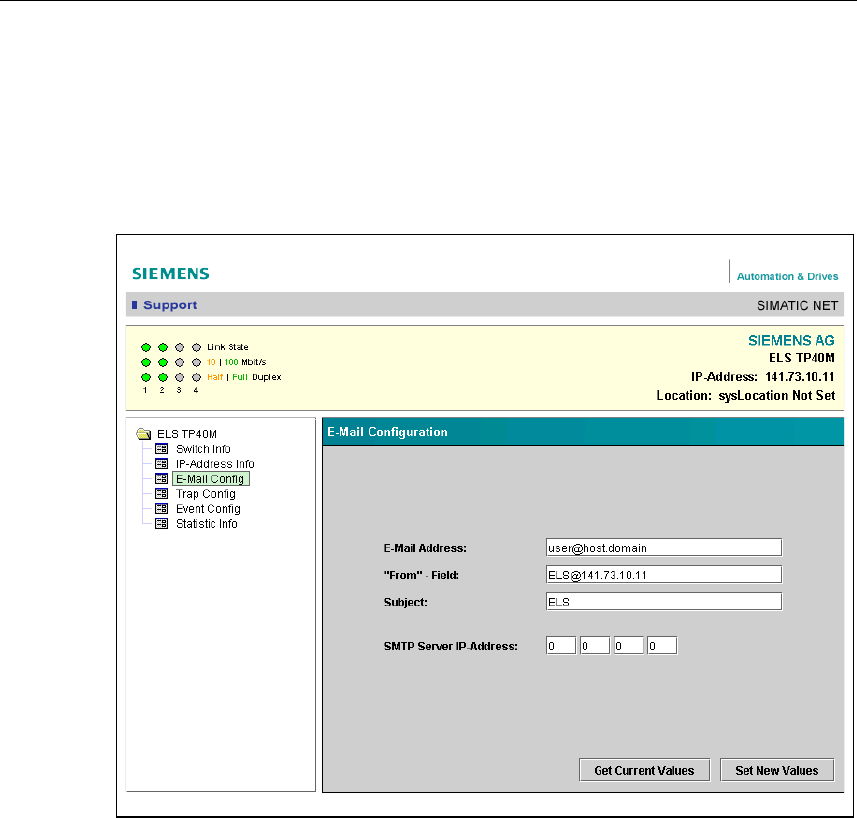Click the SIMATIC NET text

(797, 305)
